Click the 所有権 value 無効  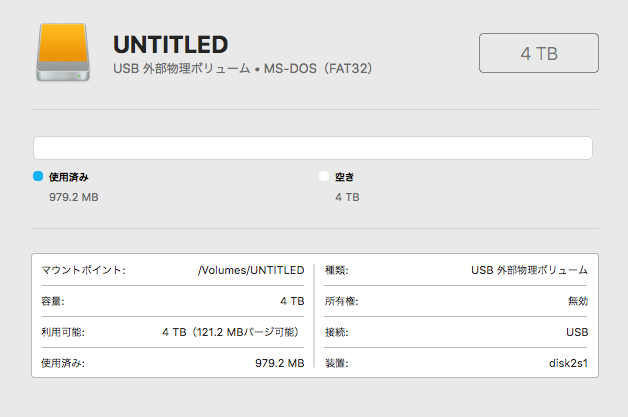578,301
